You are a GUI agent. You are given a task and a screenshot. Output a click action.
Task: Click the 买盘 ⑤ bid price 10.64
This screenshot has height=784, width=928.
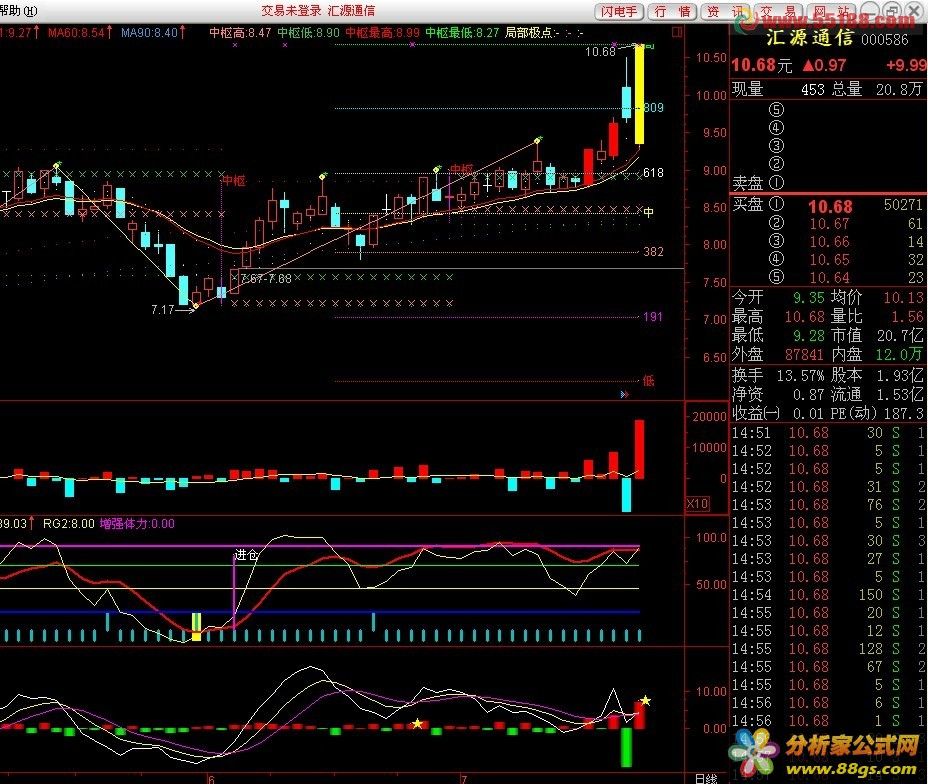click(x=830, y=277)
